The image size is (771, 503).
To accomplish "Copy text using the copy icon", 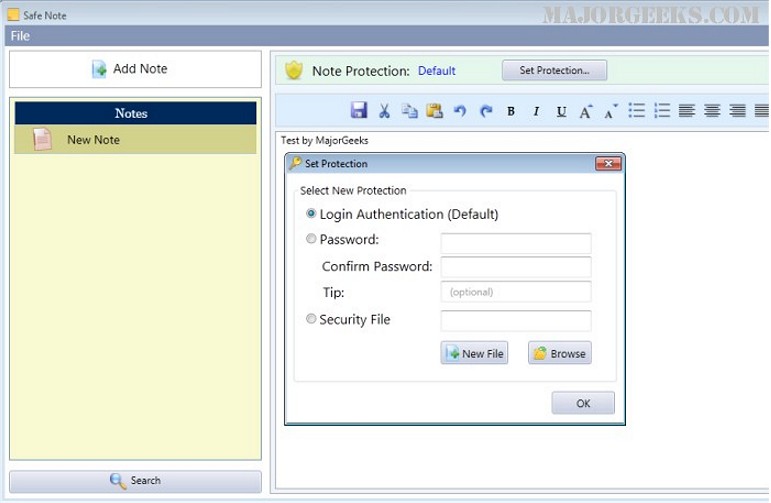I will tap(409, 111).
